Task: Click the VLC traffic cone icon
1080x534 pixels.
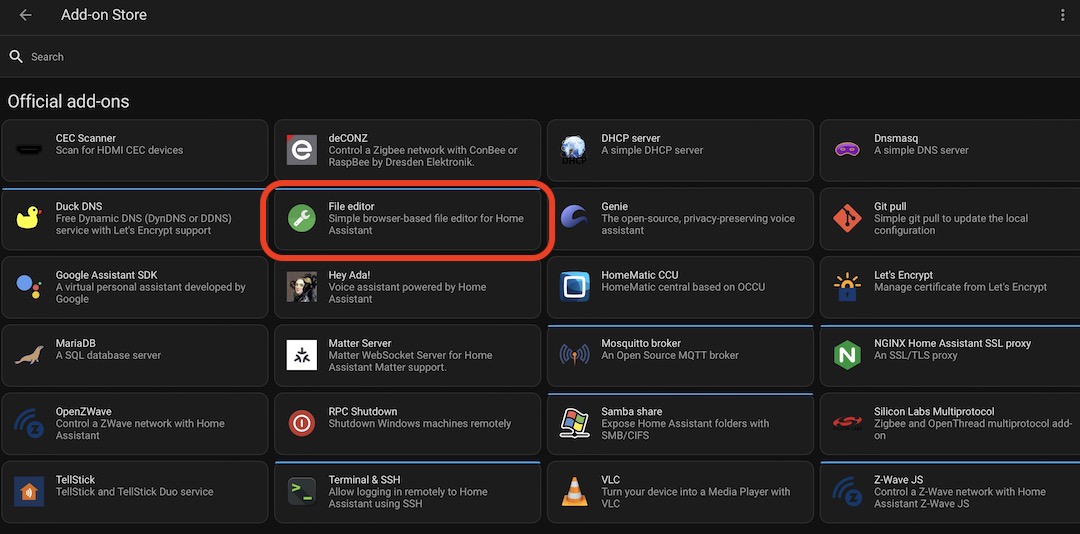Action: (x=574, y=491)
